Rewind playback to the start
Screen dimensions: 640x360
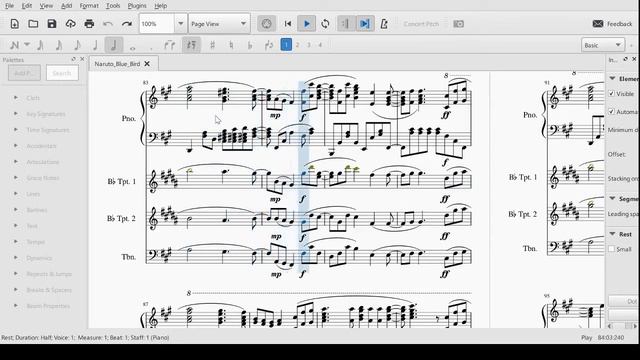tap(288, 24)
